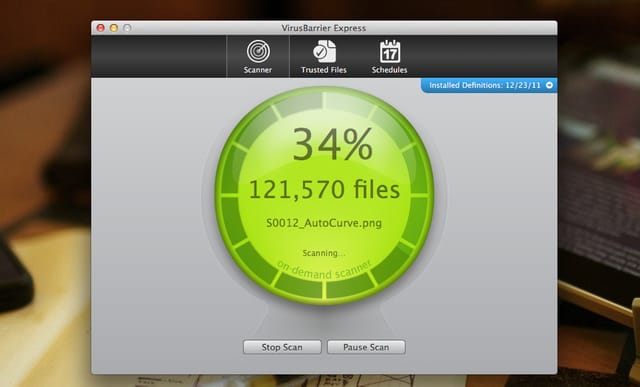Click the red close window button
This screenshot has height=387, width=640.
coord(100,28)
